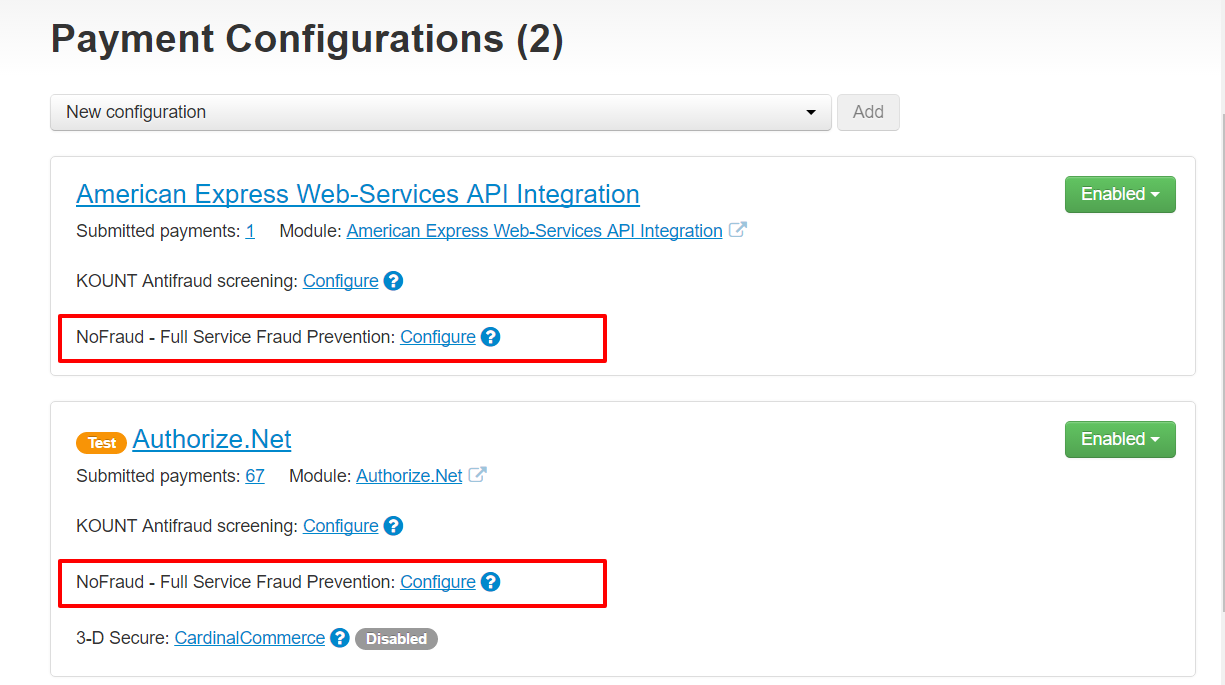The height and width of the screenshot is (685, 1225).
Task: Open the Authorize.Net title link
Action: pos(212,439)
